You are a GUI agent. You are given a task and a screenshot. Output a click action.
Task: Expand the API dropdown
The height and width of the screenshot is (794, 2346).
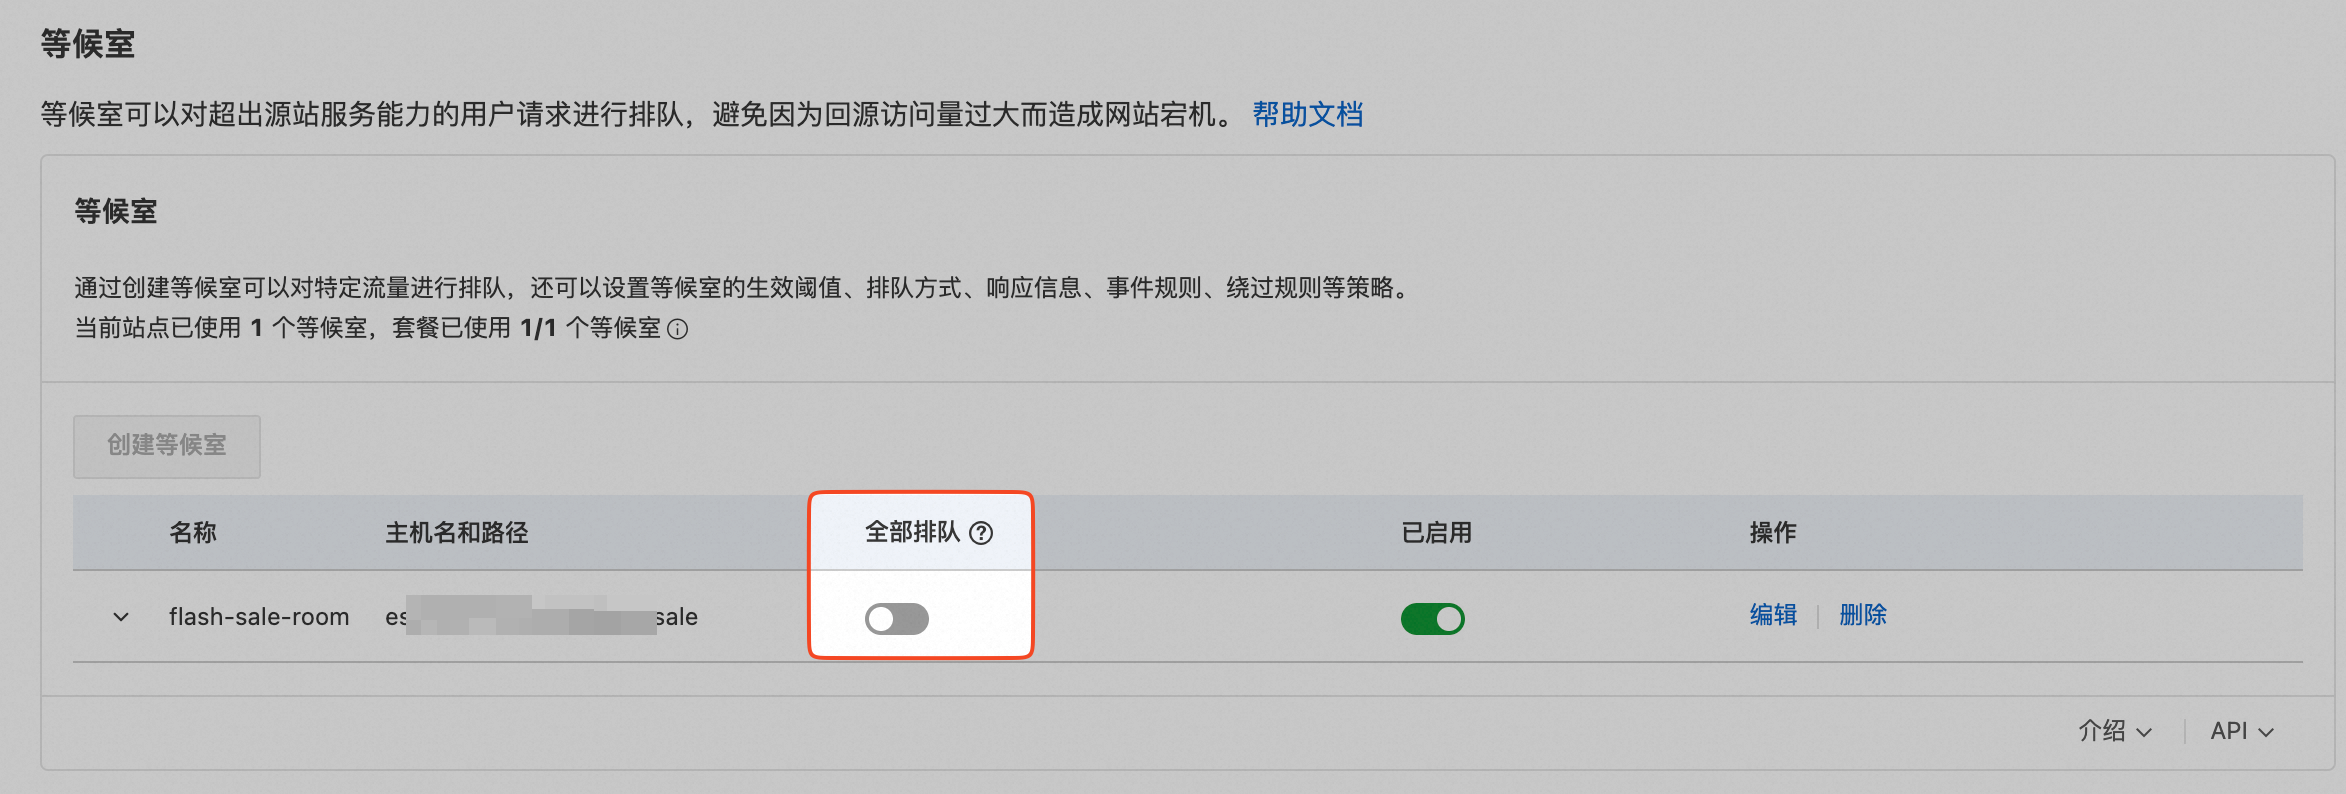coord(2241,731)
